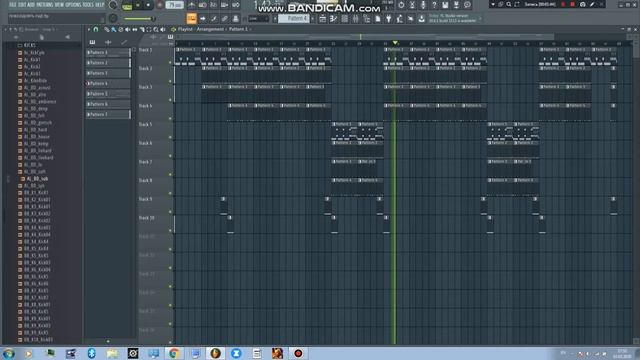The image size is (640, 360).
Task: Open the plugin picker plug icon
Action: [x=389, y=19]
